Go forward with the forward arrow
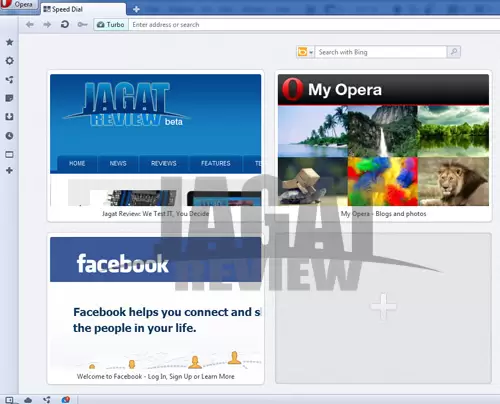 [47, 24]
